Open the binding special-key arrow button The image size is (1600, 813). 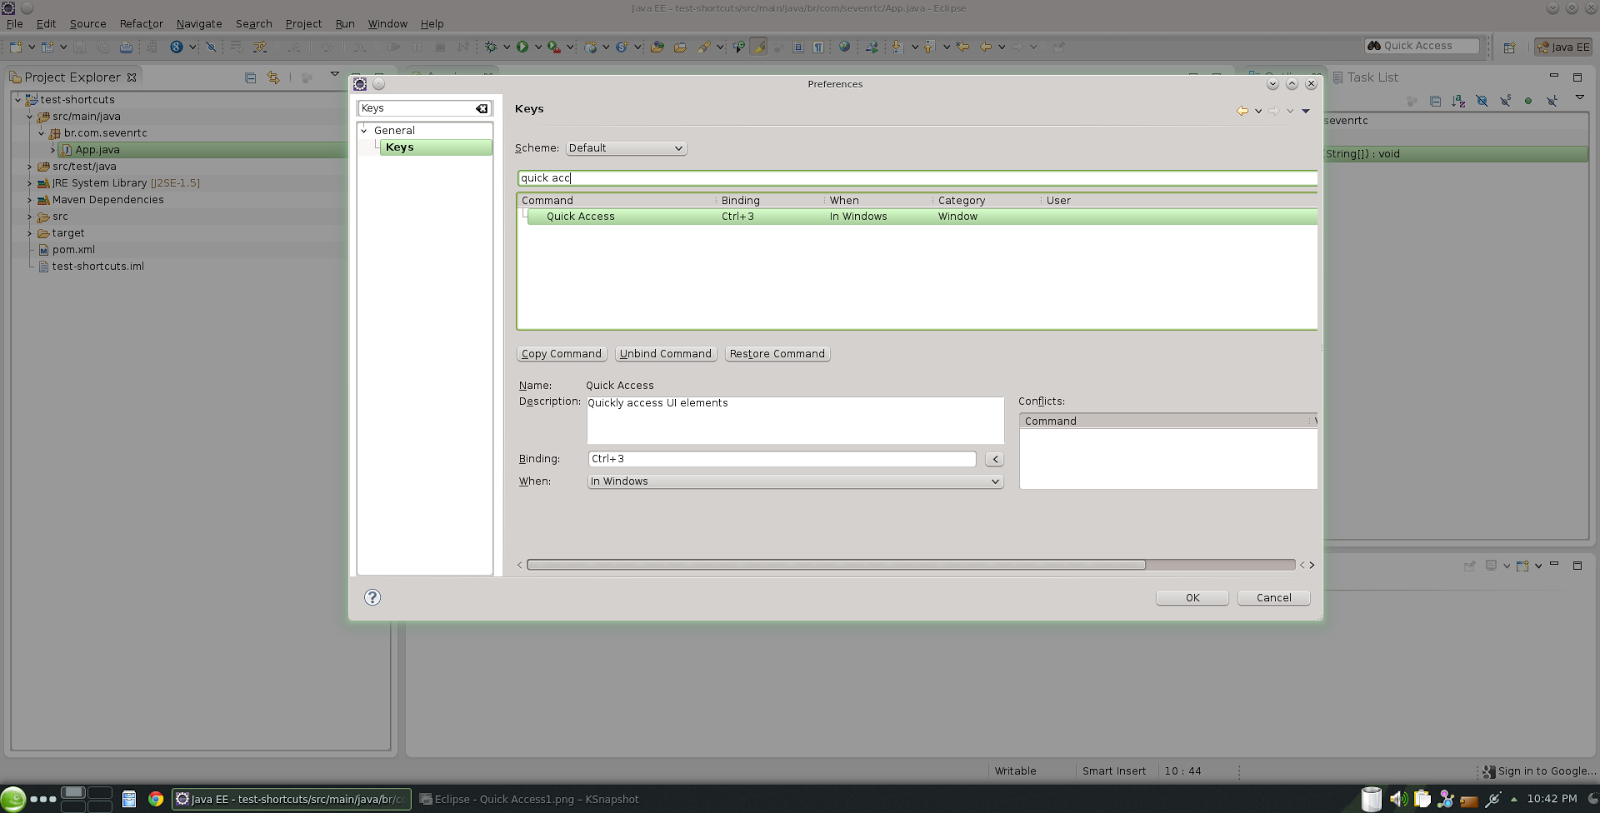pyautogui.click(x=994, y=459)
